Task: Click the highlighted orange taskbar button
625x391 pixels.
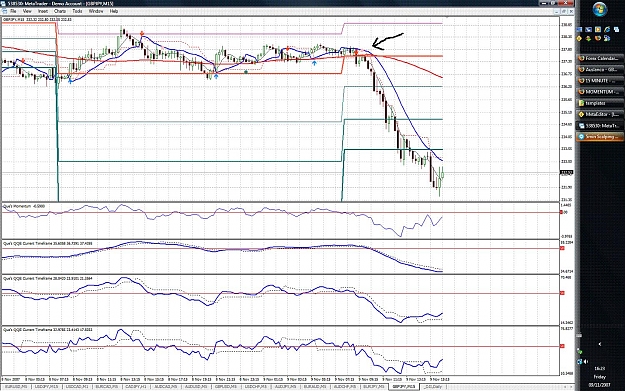Action: coord(599,136)
